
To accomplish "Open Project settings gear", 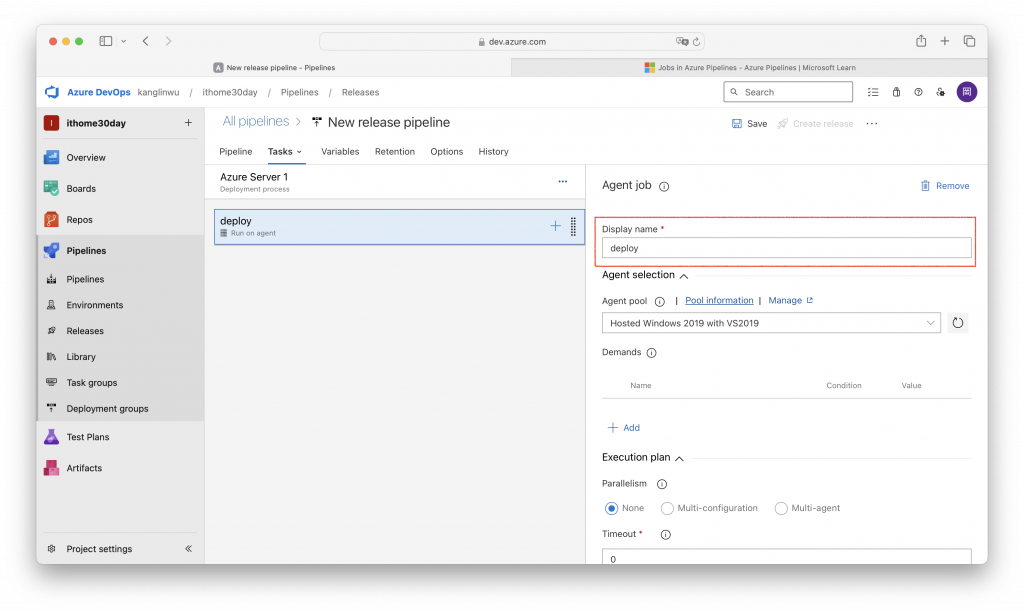I will tap(52, 549).
